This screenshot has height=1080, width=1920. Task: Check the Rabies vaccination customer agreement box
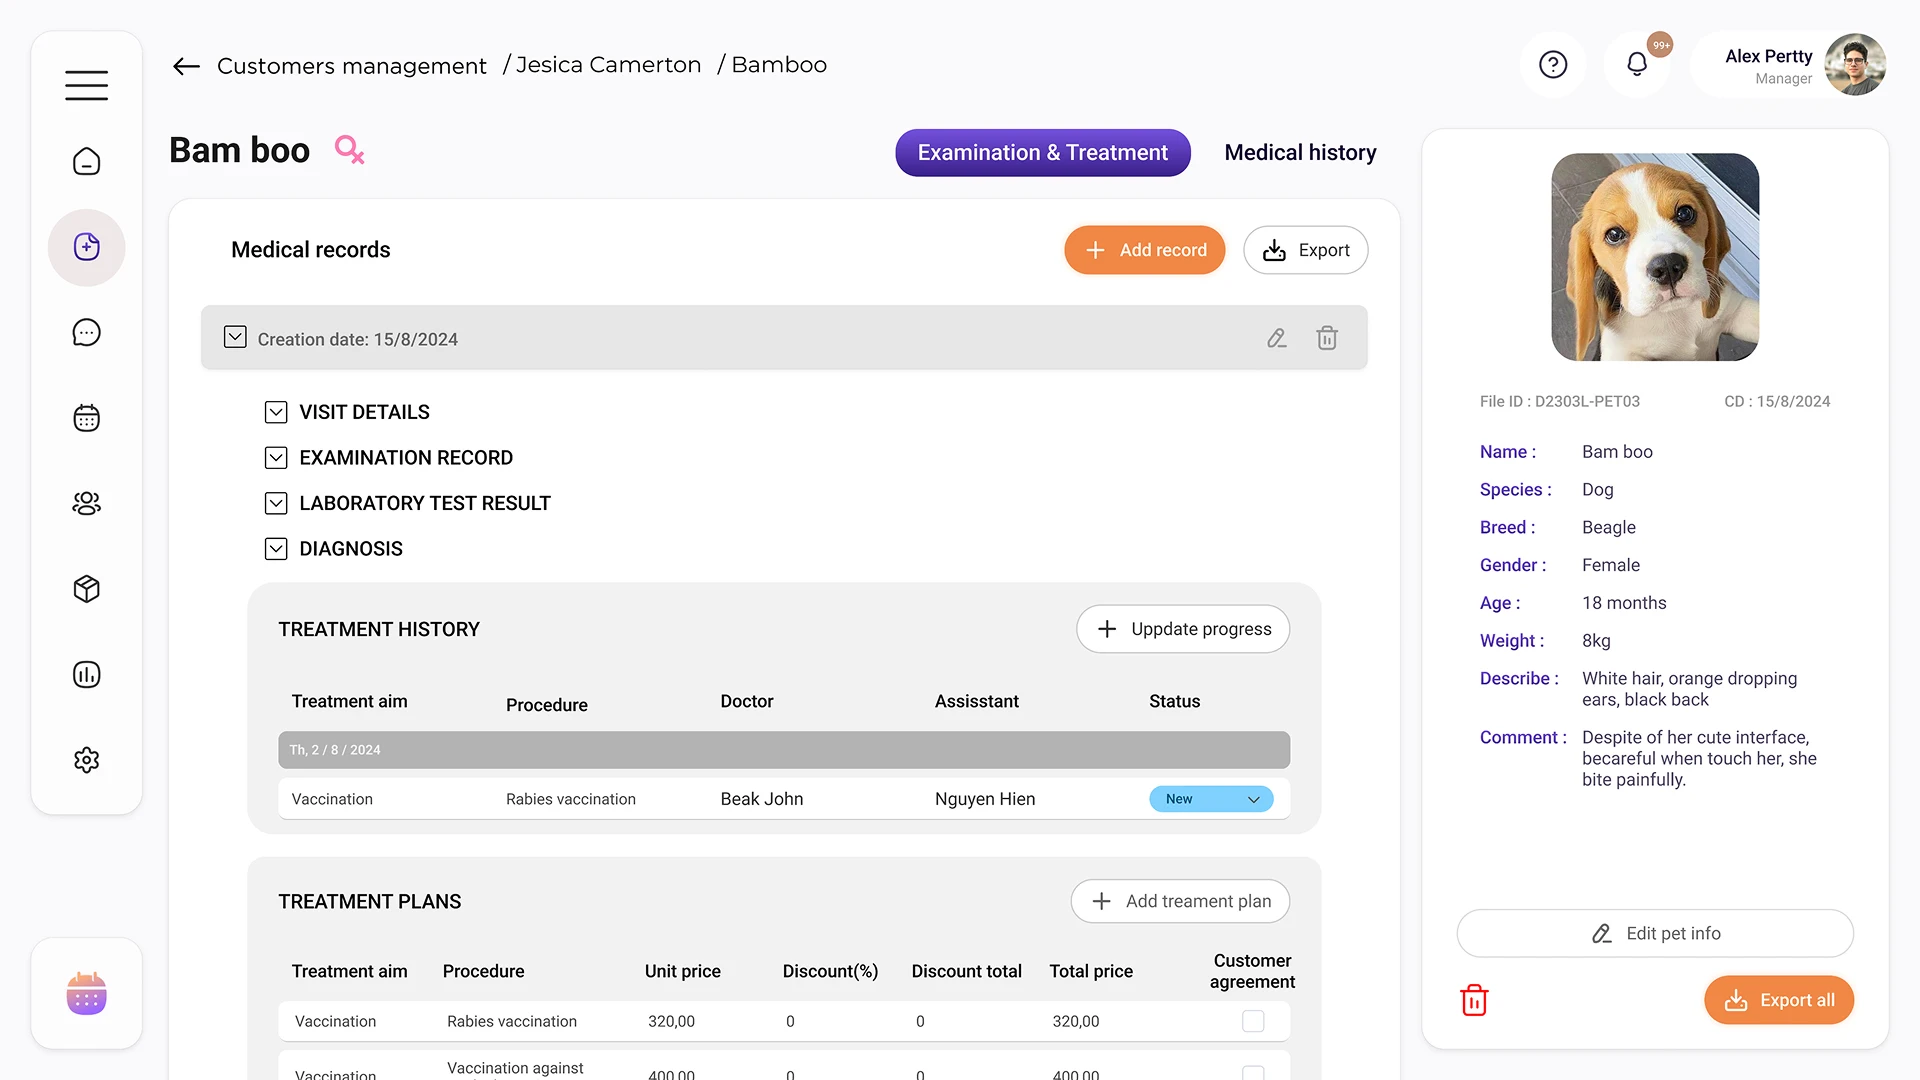(x=1253, y=1021)
